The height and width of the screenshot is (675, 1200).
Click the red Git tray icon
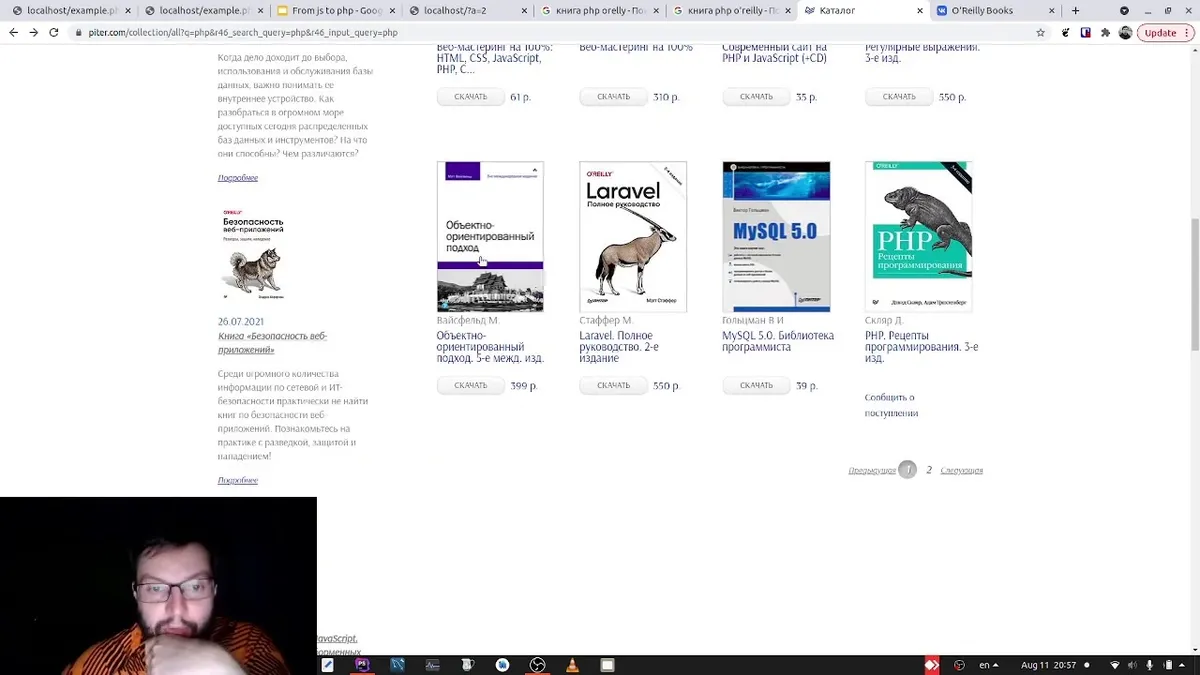click(x=931, y=665)
